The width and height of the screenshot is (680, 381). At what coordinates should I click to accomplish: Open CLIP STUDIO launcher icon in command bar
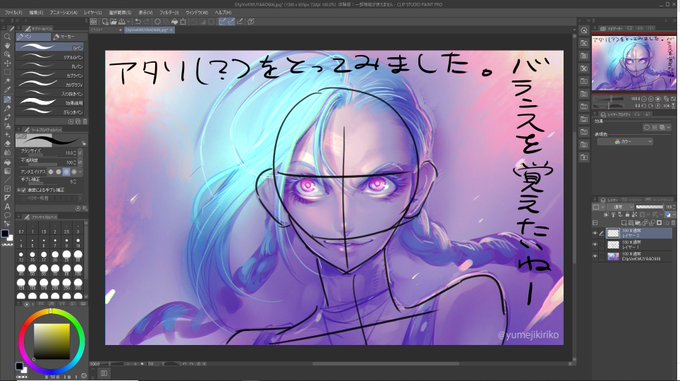[94, 21]
